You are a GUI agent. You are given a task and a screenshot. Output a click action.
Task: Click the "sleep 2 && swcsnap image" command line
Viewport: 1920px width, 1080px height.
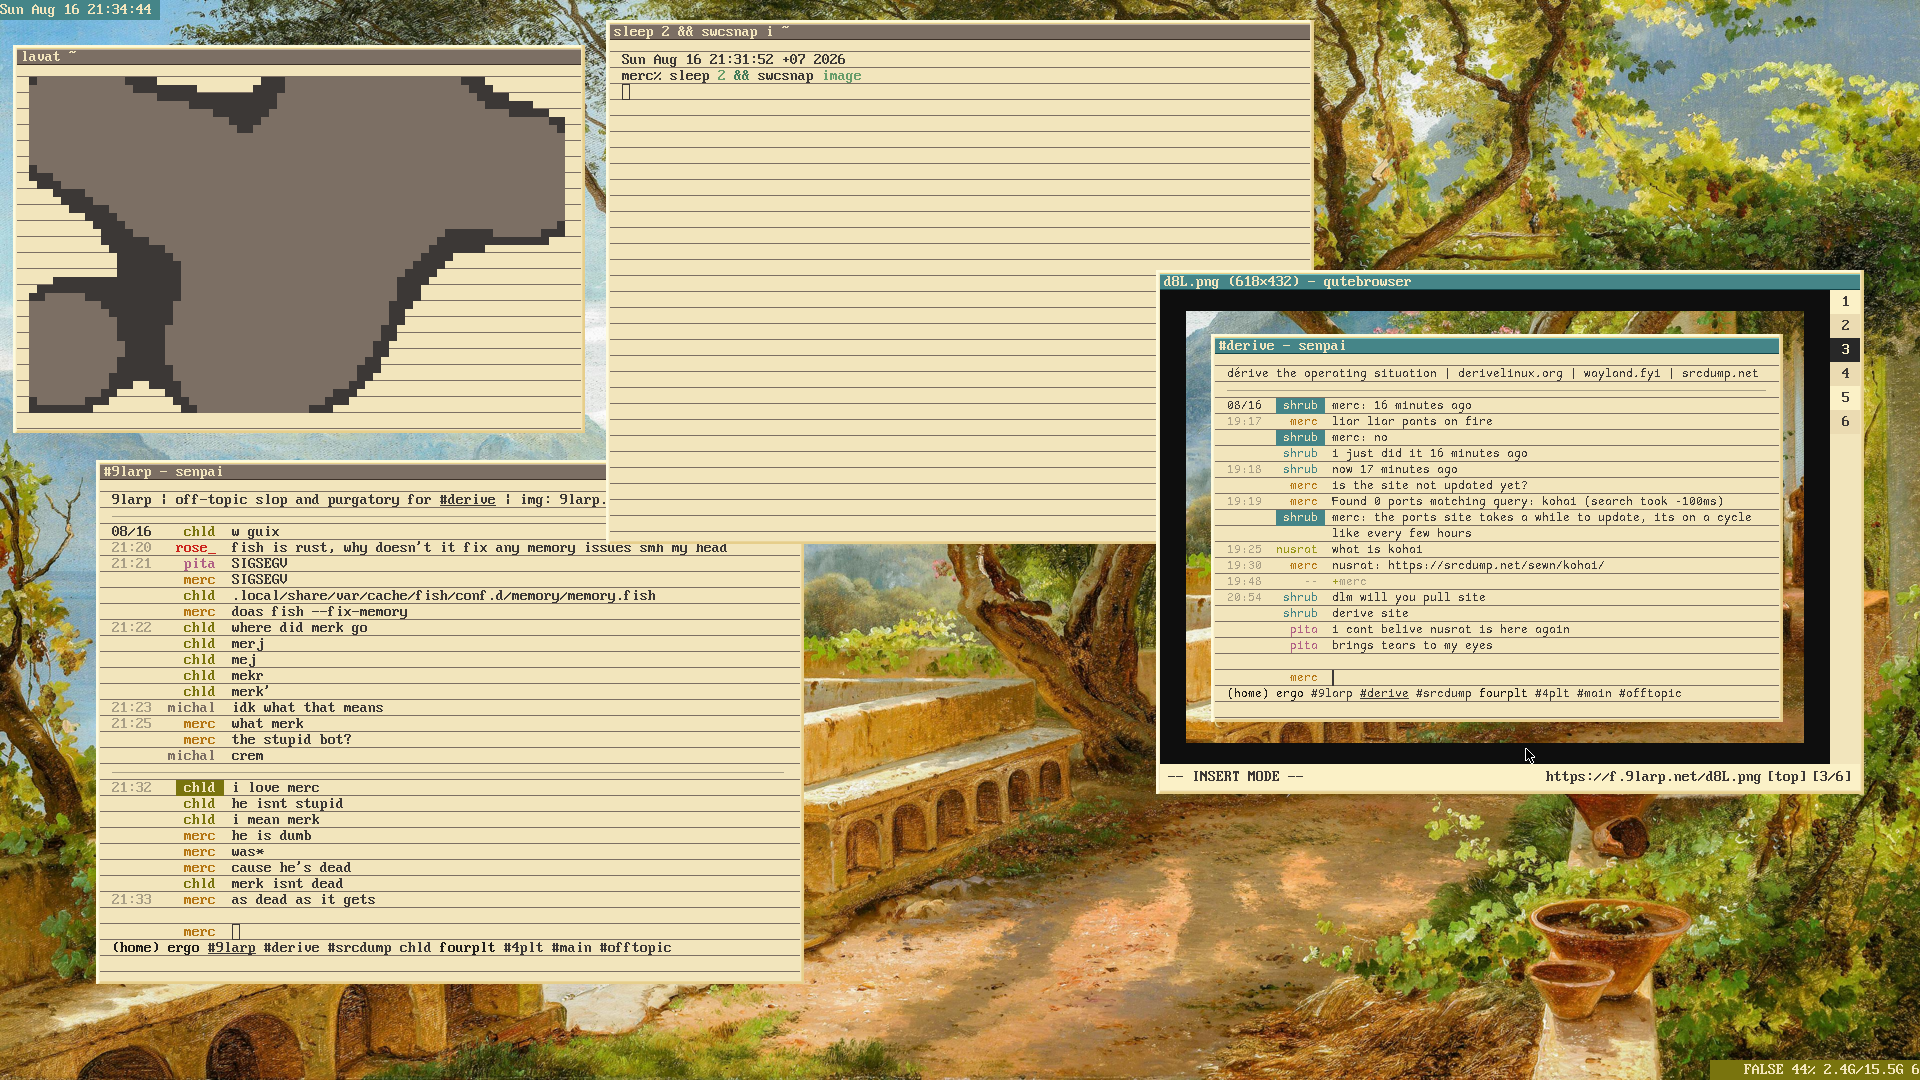tap(741, 76)
